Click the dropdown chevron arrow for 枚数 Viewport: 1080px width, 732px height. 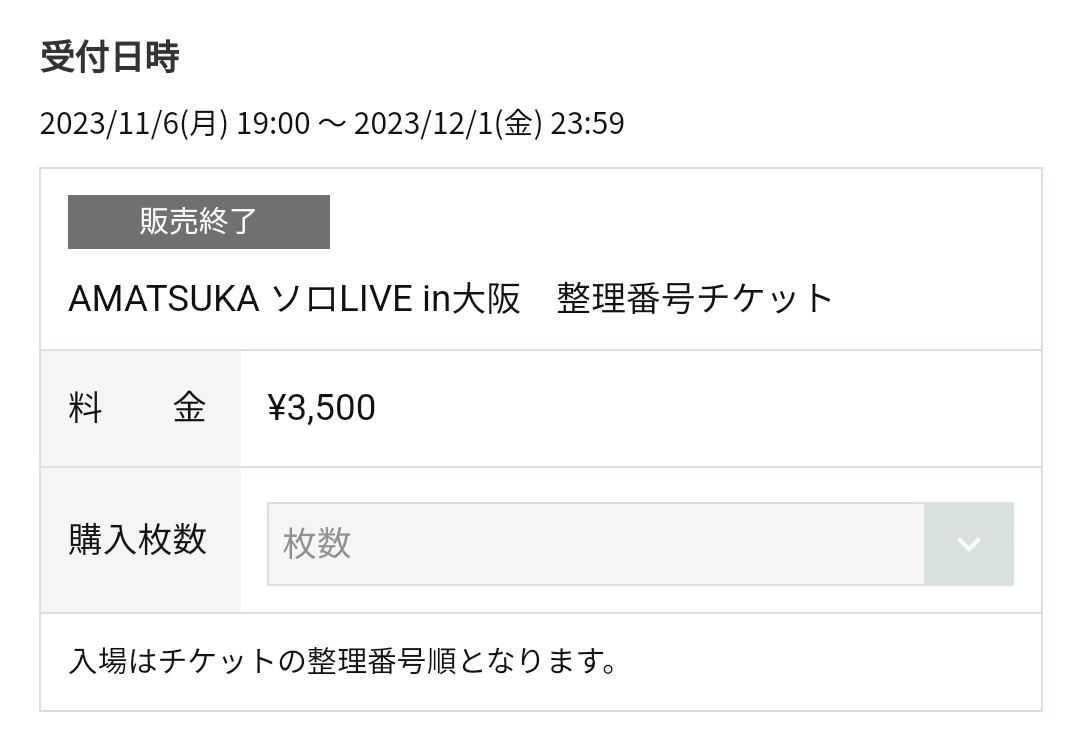click(968, 544)
